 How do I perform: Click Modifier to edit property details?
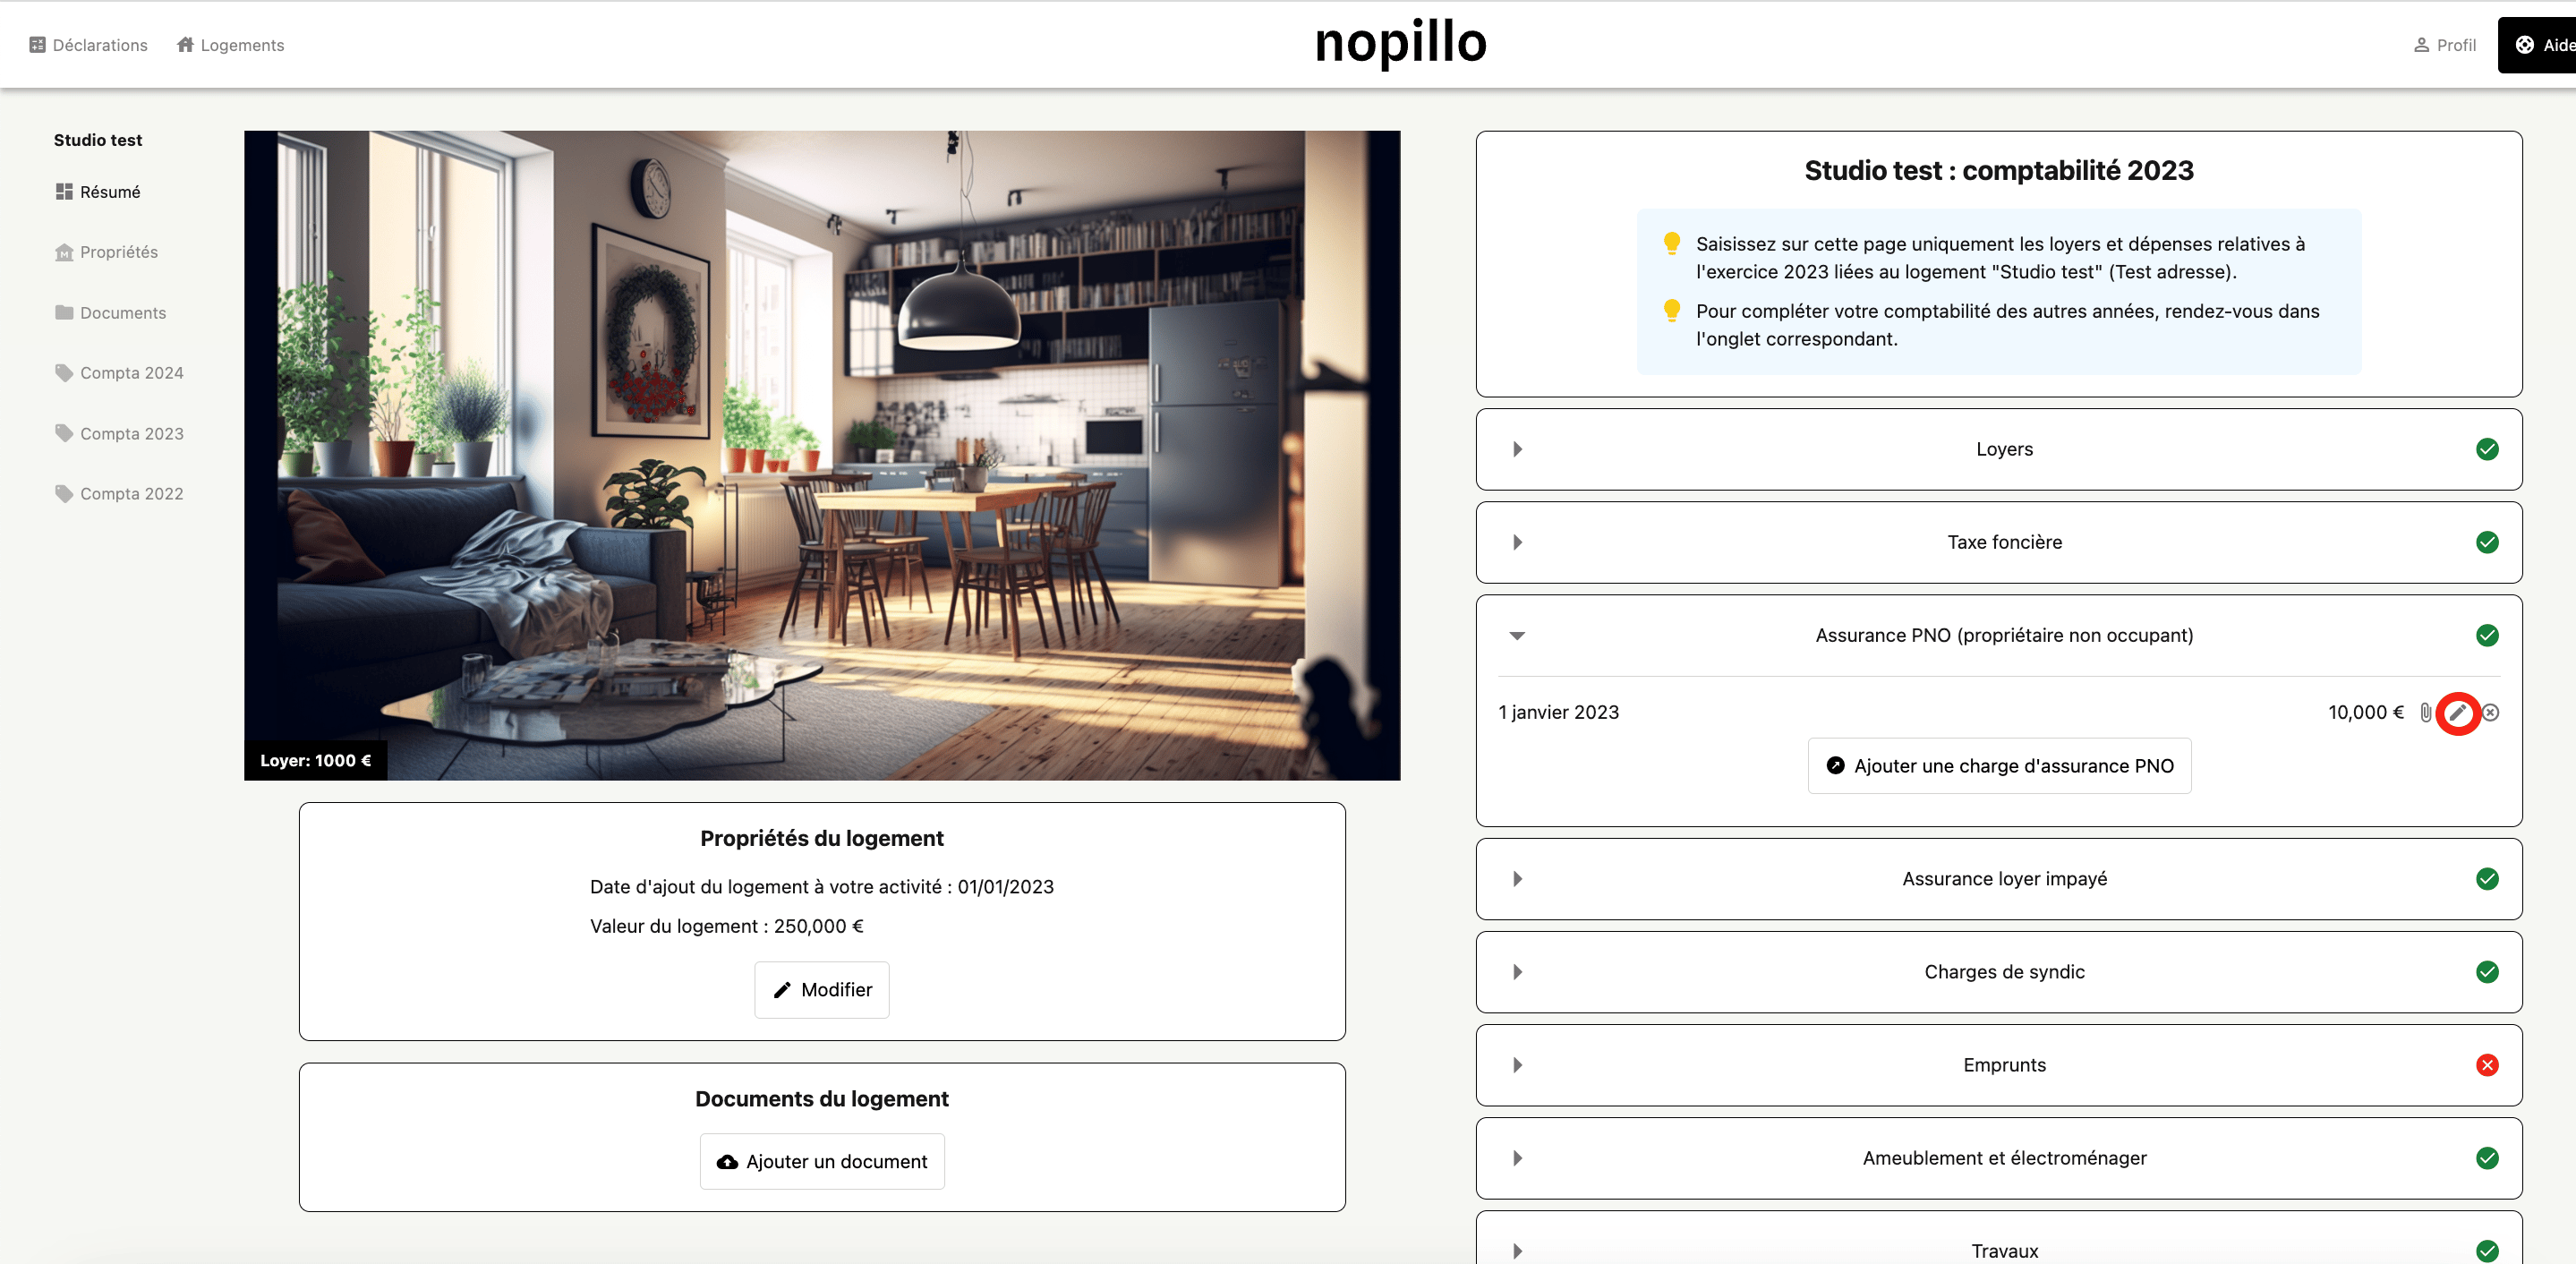point(821,990)
